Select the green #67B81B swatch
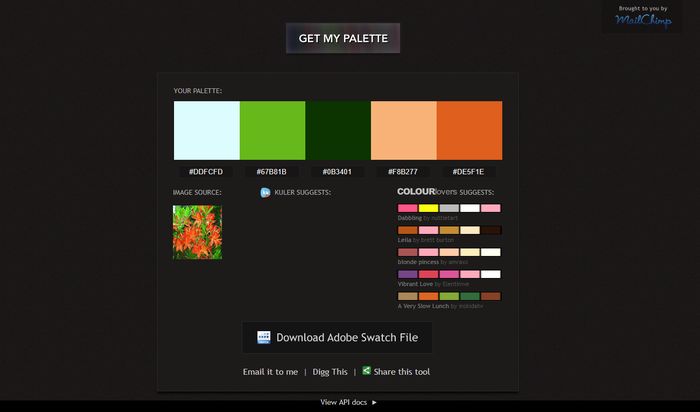The height and width of the screenshot is (412, 700). [272, 130]
